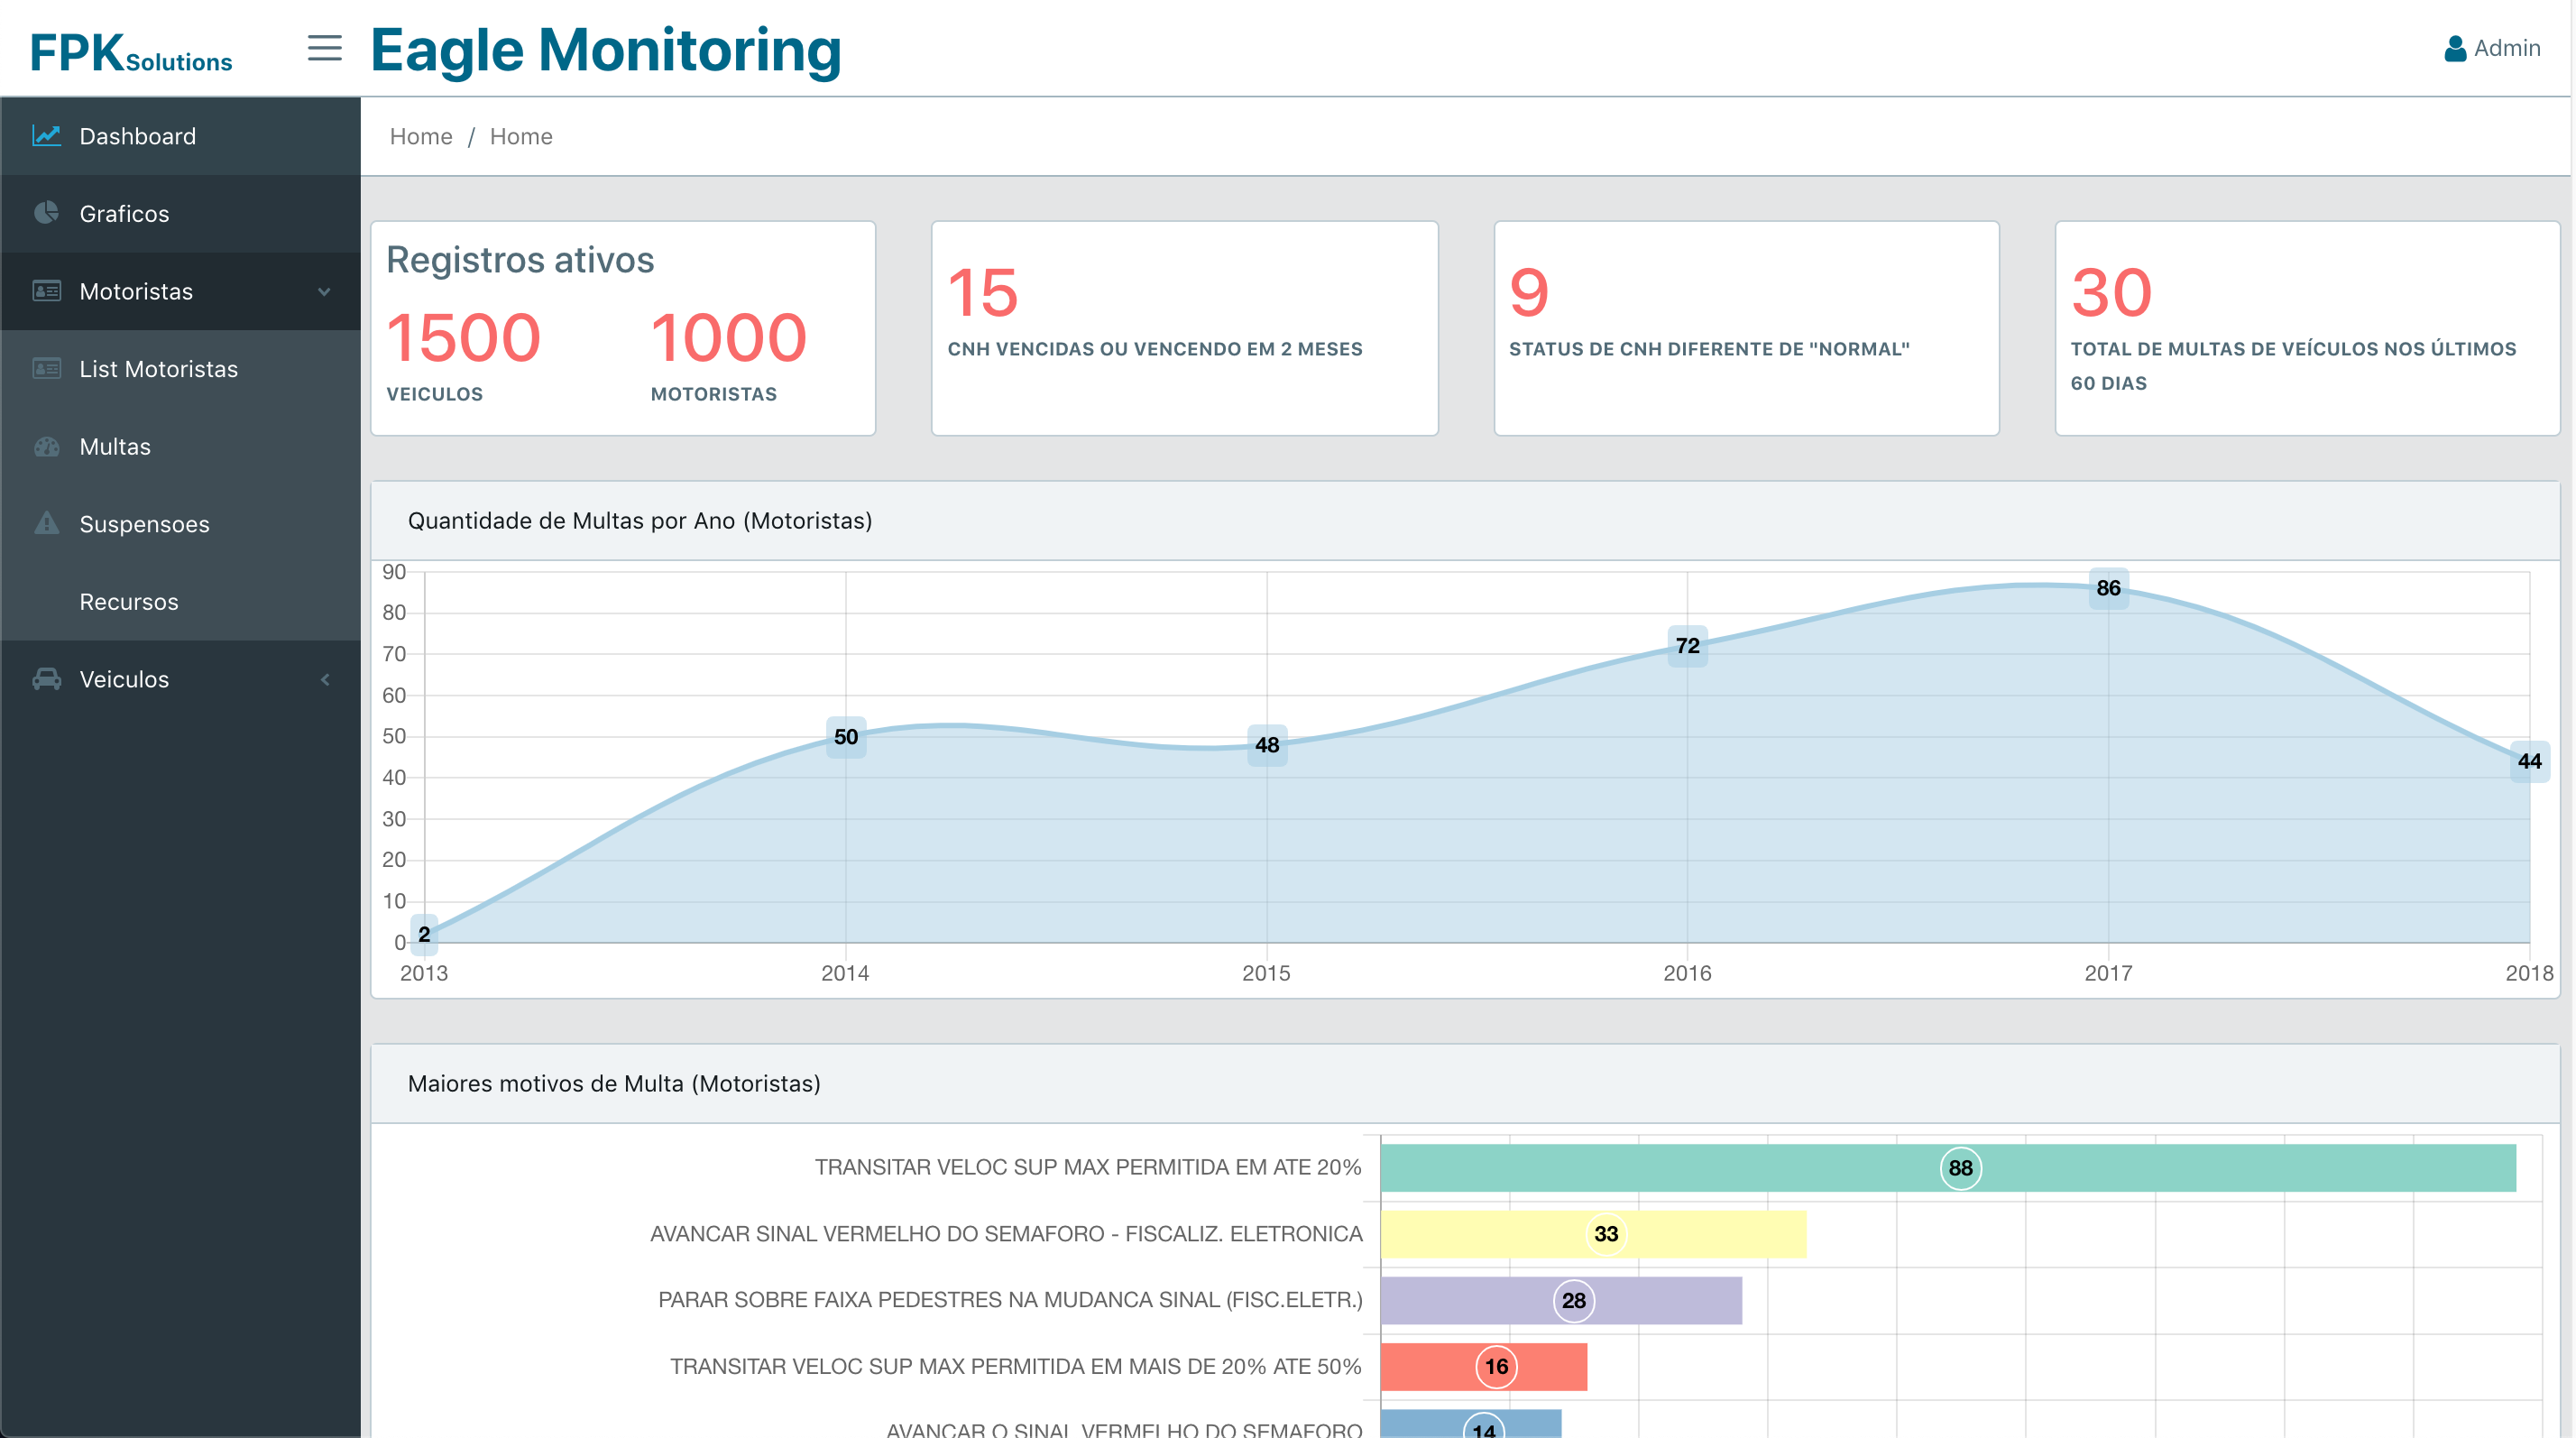Viewport: 2576px width, 1438px height.
Task: Open the Suspensoes page
Action: tap(180, 524)
